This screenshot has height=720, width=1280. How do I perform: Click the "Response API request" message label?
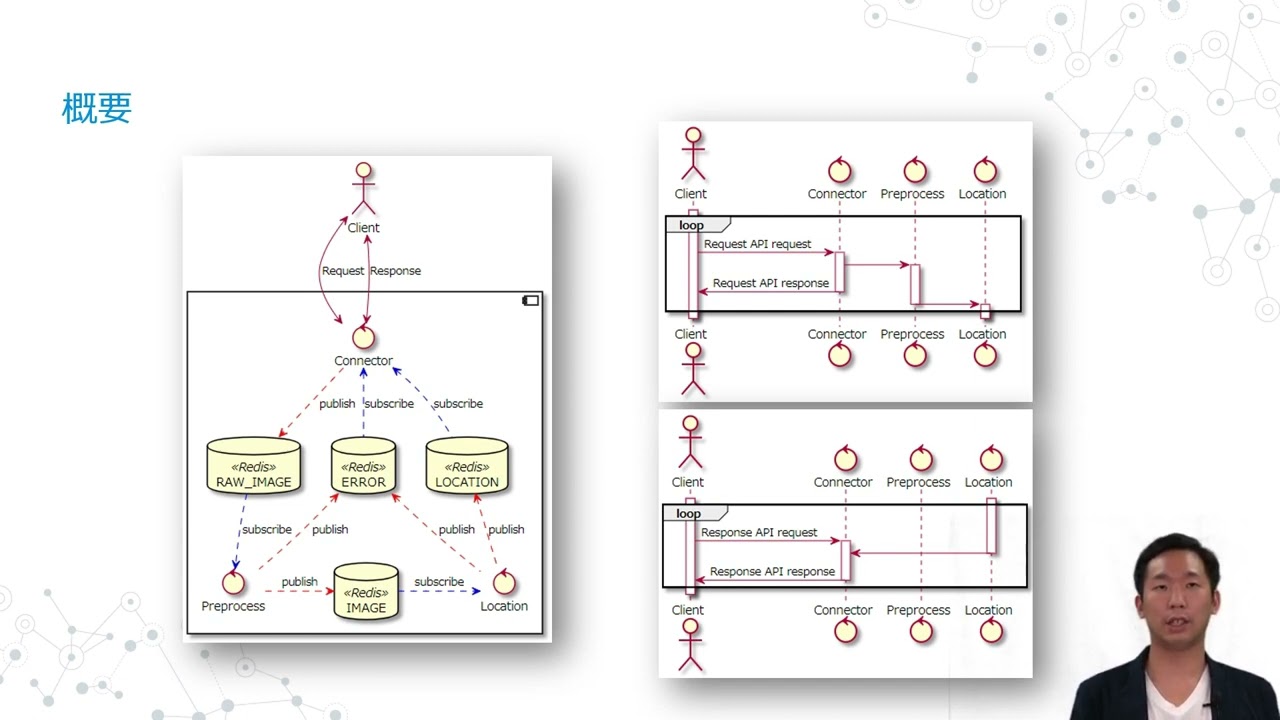(759, 533)
